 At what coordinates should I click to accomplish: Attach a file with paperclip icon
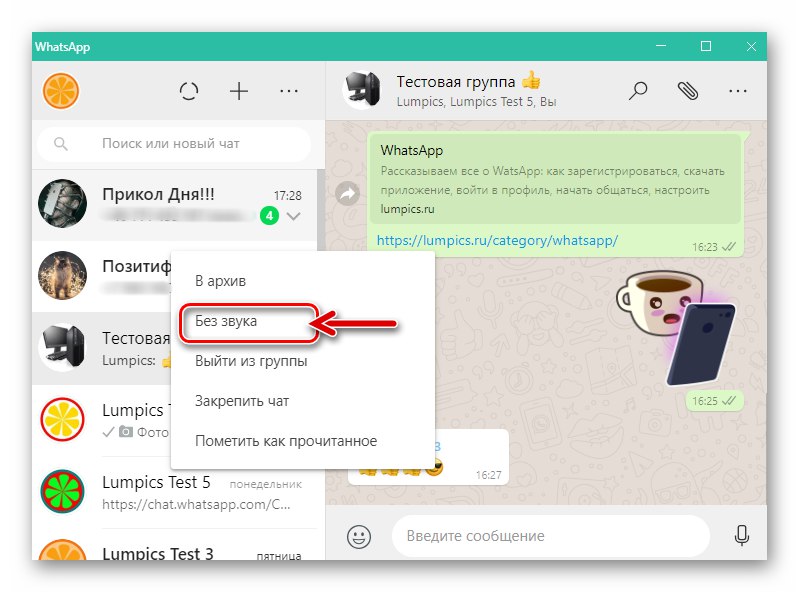(687, 91)
